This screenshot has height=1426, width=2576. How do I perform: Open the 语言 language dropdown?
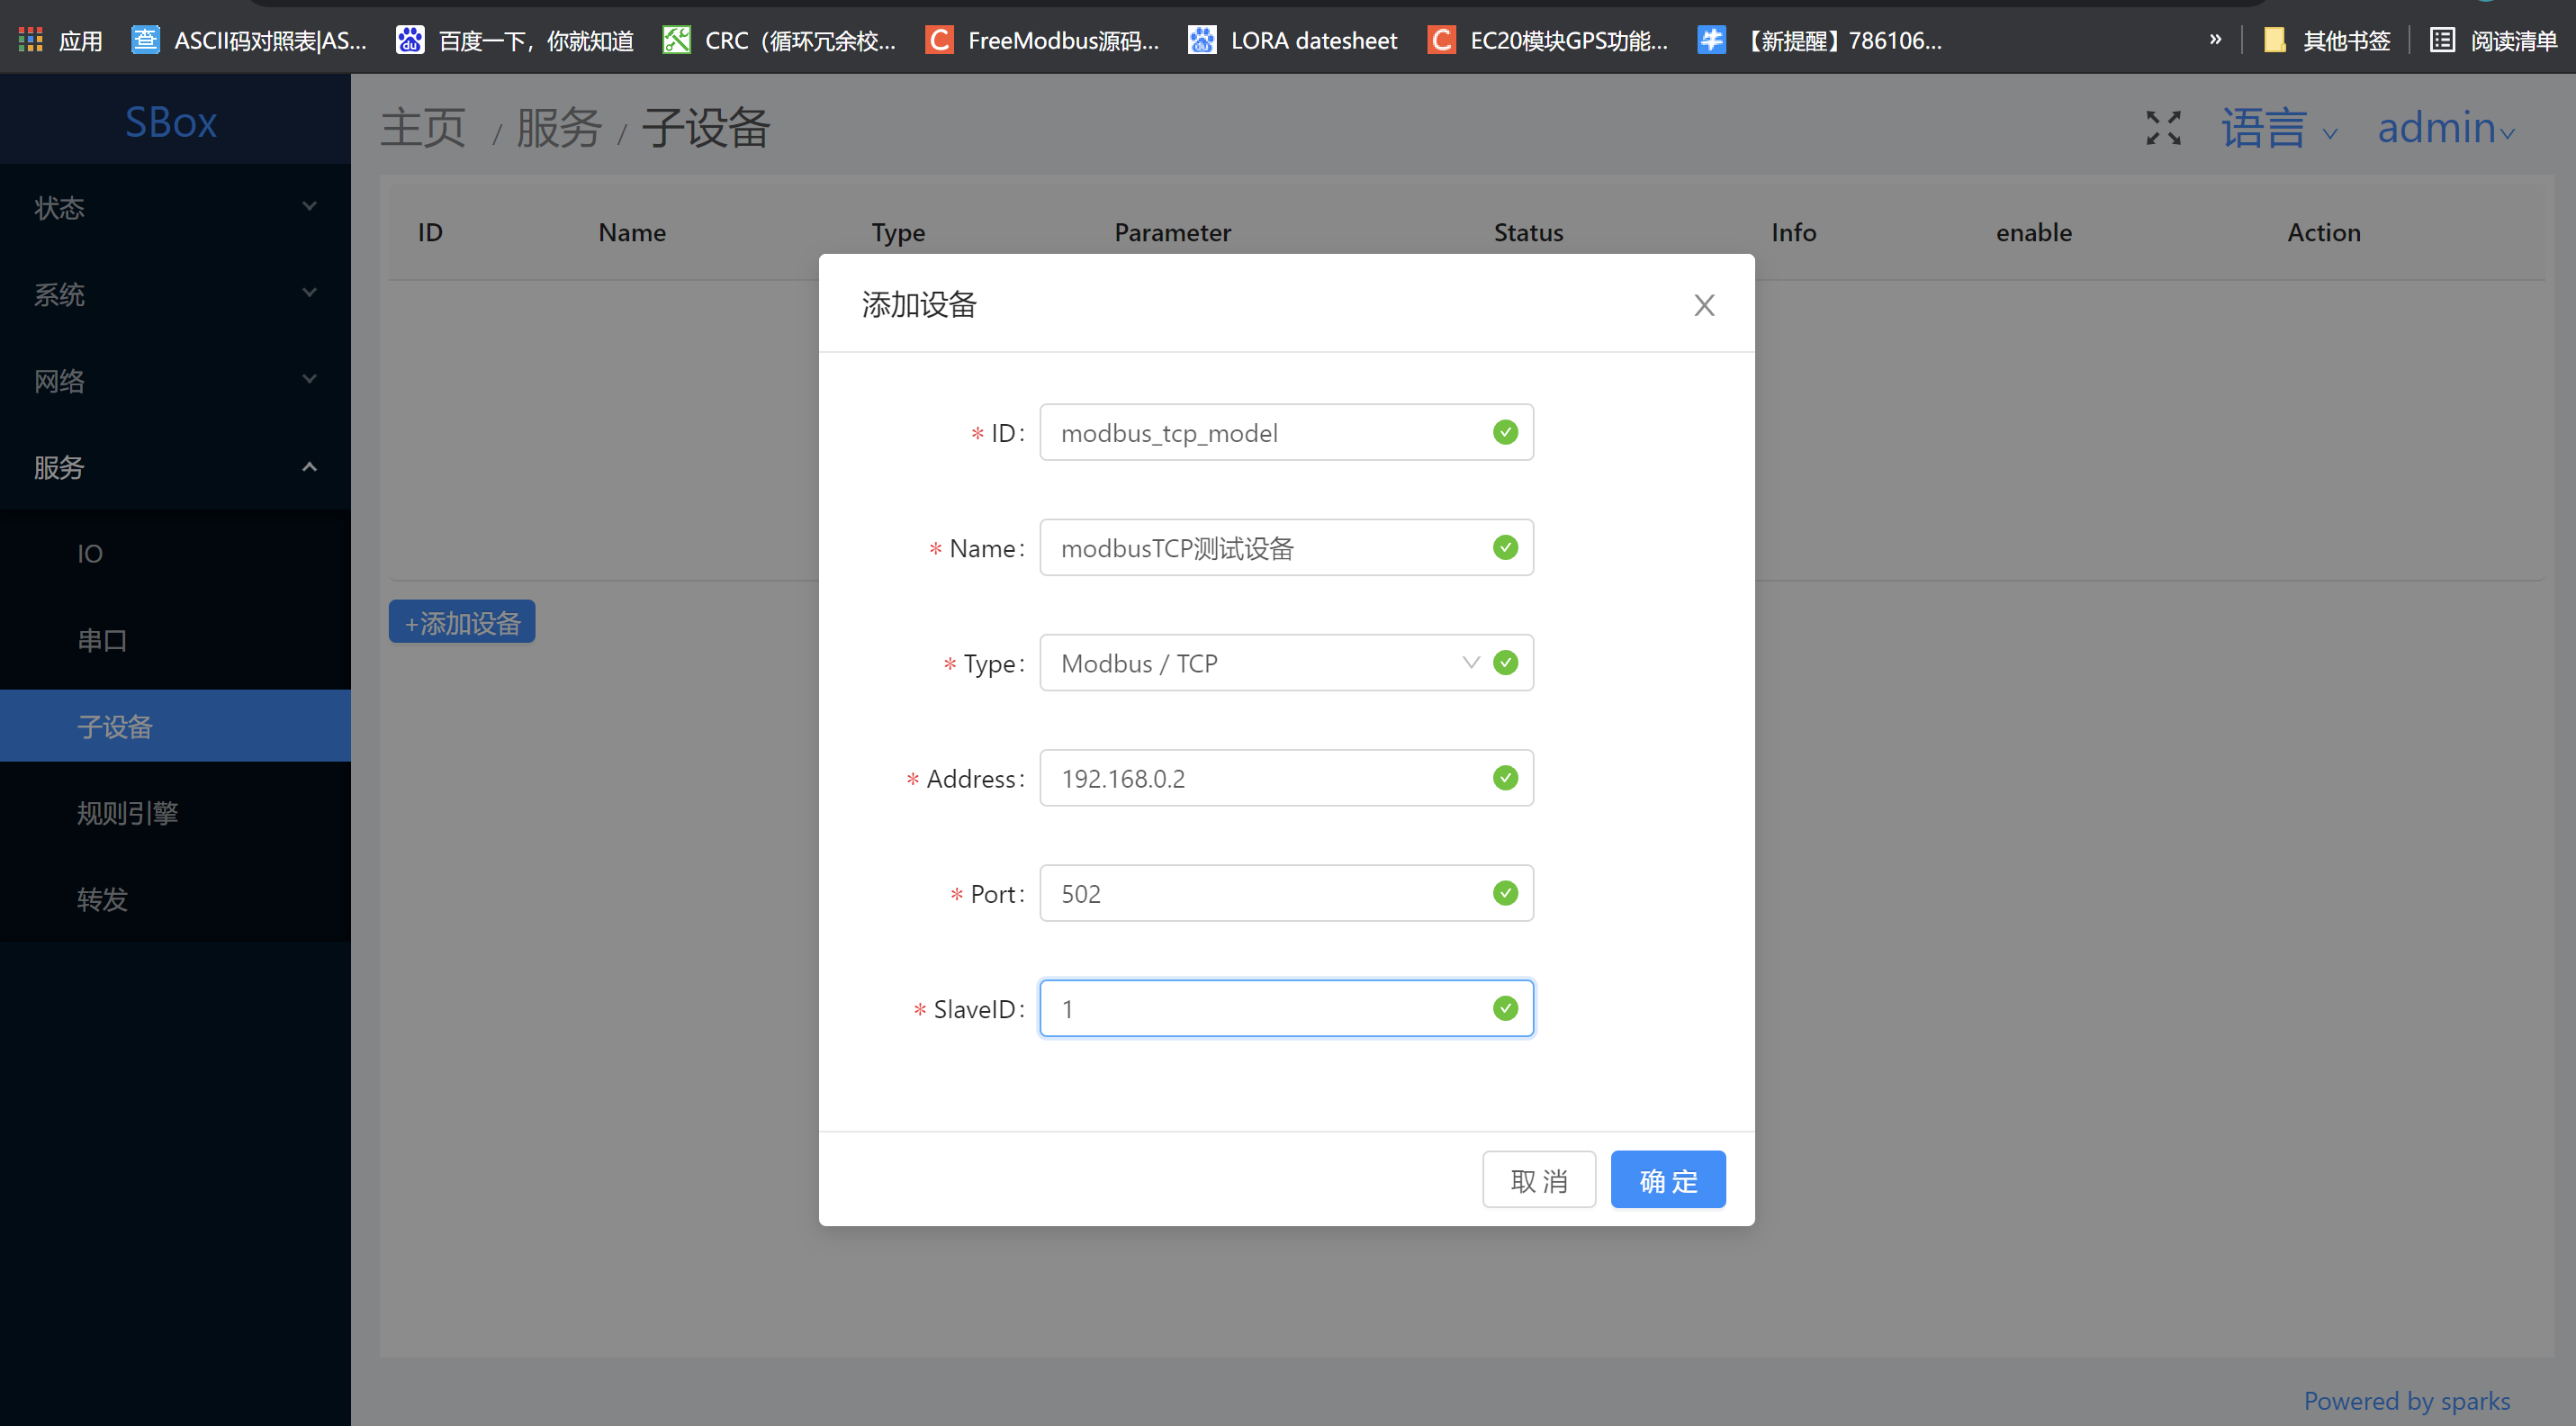pos(2279,129)
